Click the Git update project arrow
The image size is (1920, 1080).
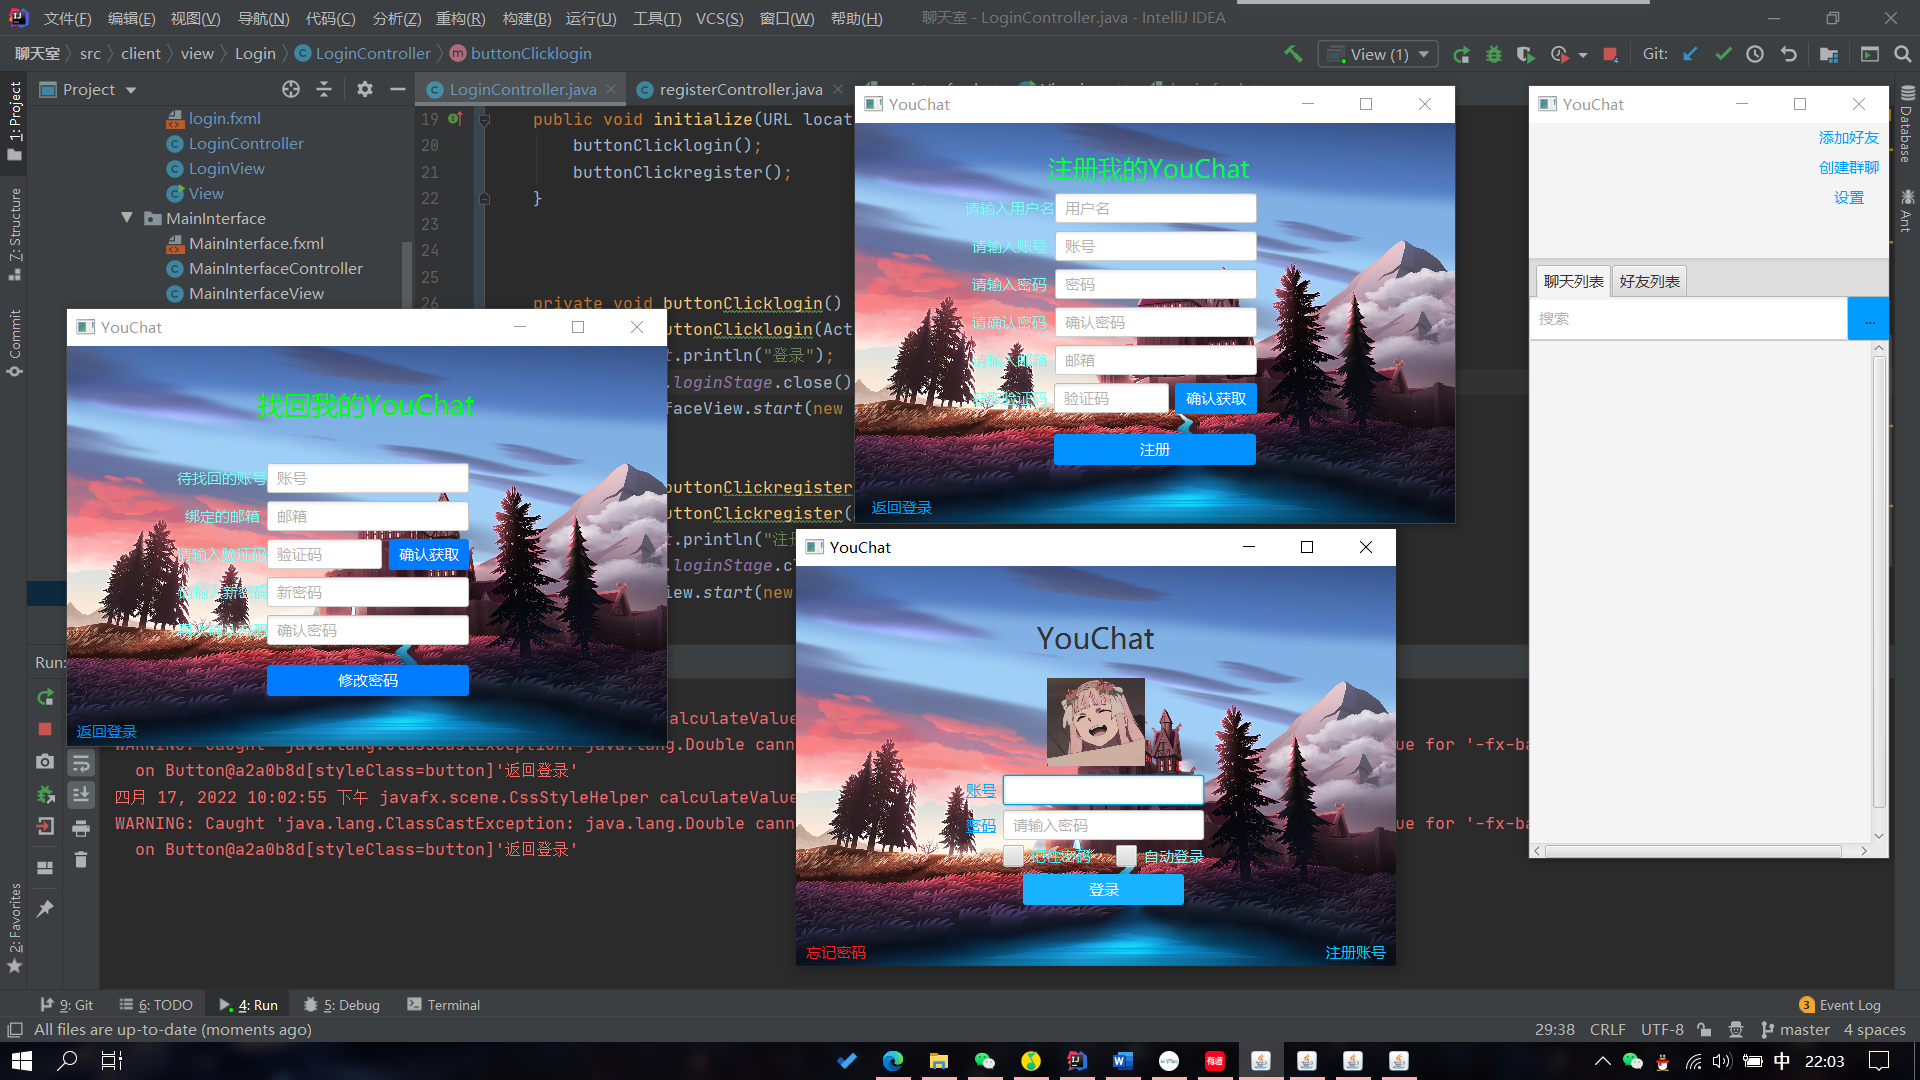(1690, 54)
